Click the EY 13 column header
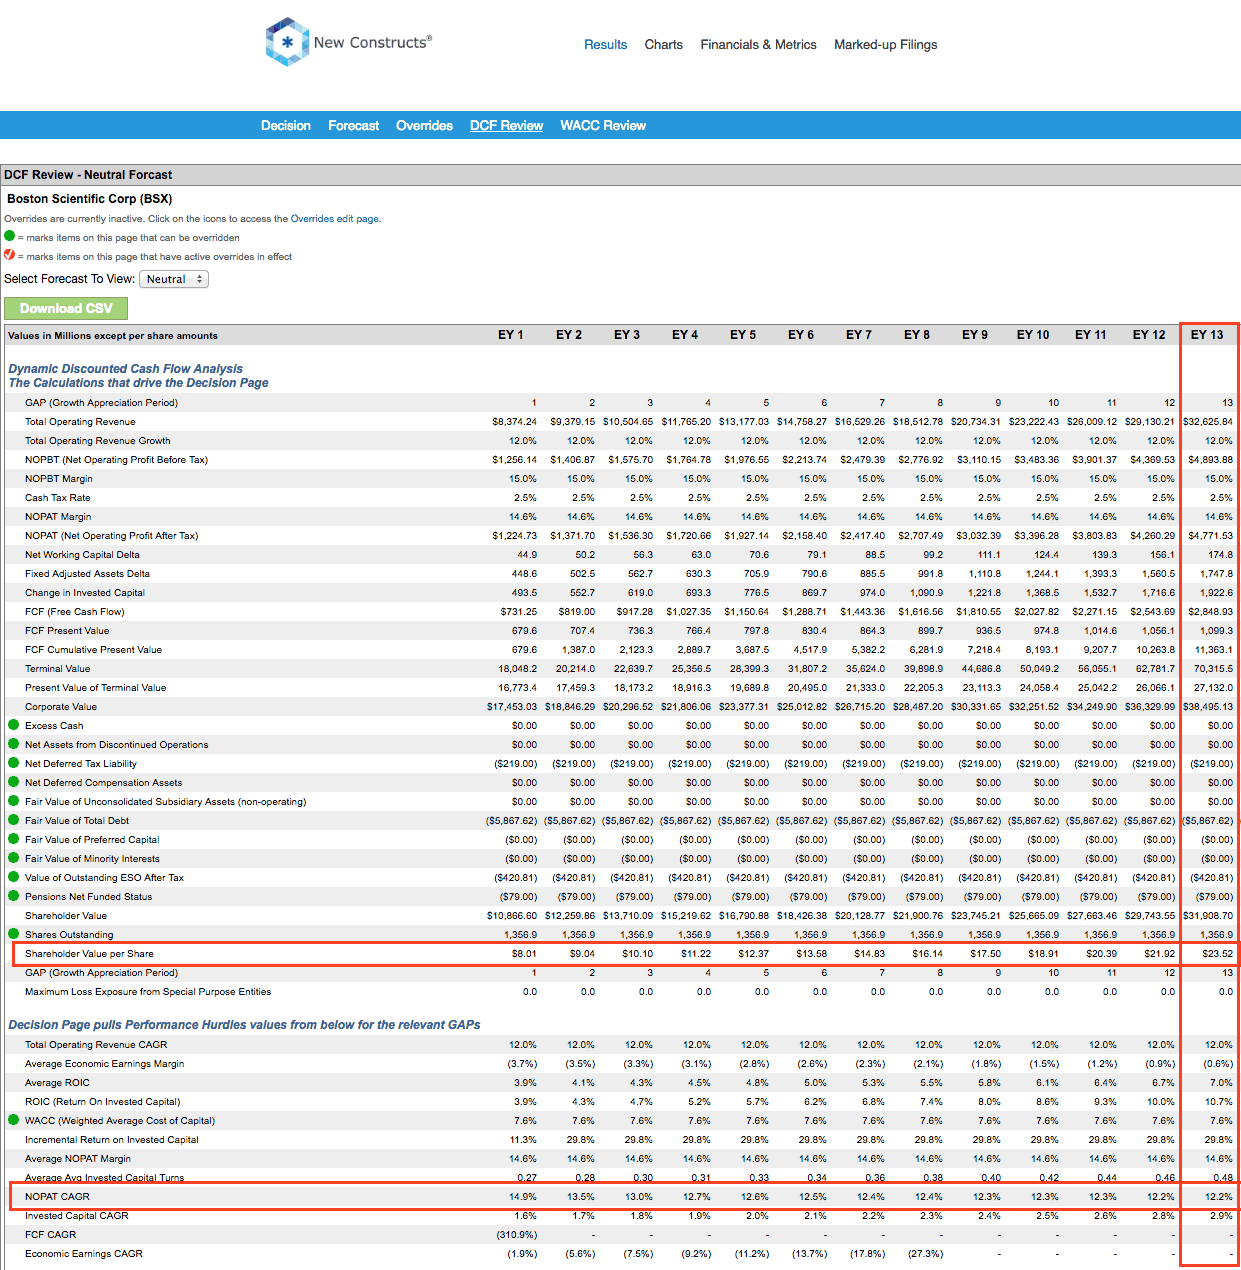This screenshot has height=1270, width=1241. coord(1207,335)
